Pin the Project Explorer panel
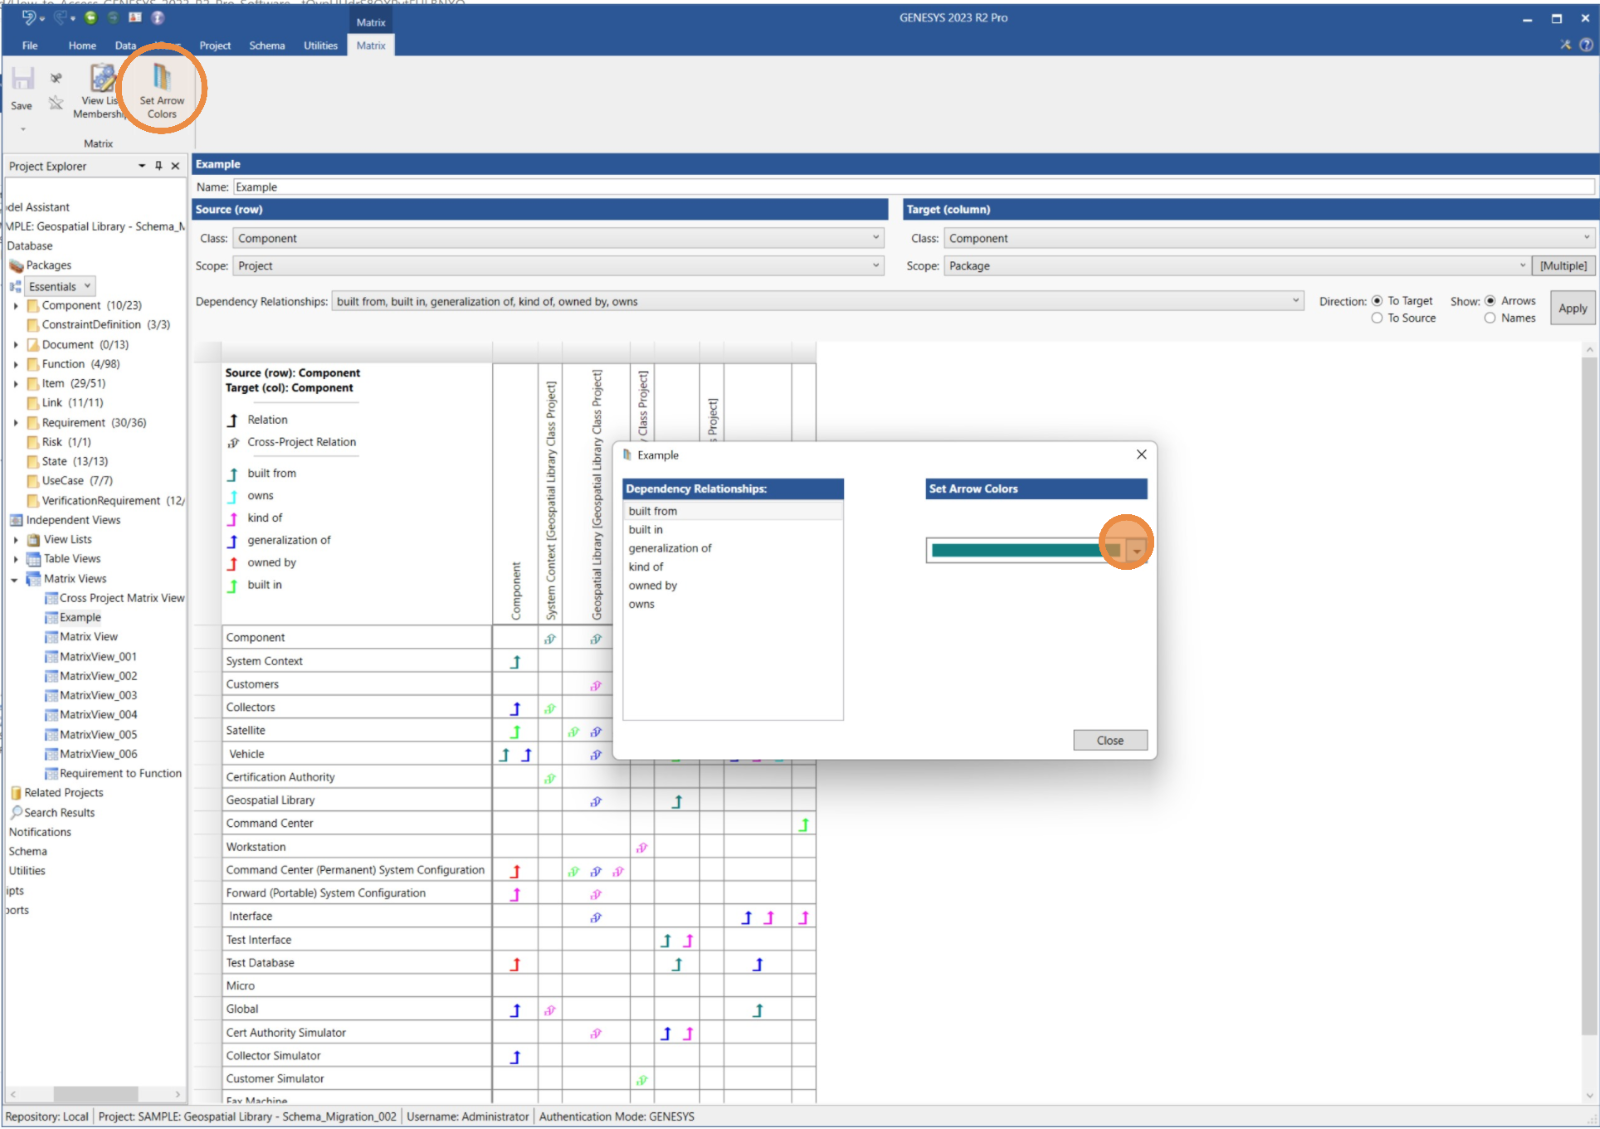This screenshot has width=1600, height=1129. pyautogui.click(x=158, y=166)
